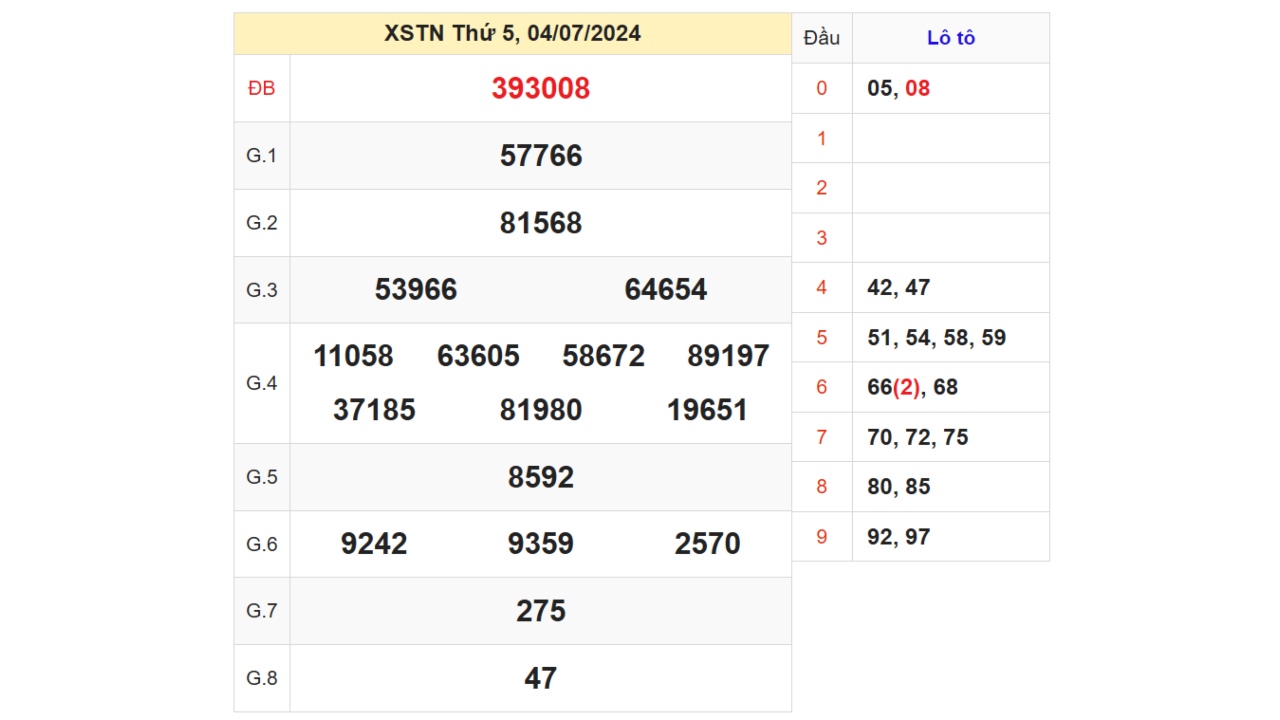The width and height of the screenshot is (1280, 720).
Task: Select lô tô values 42, 47
Action: [899, 288]
